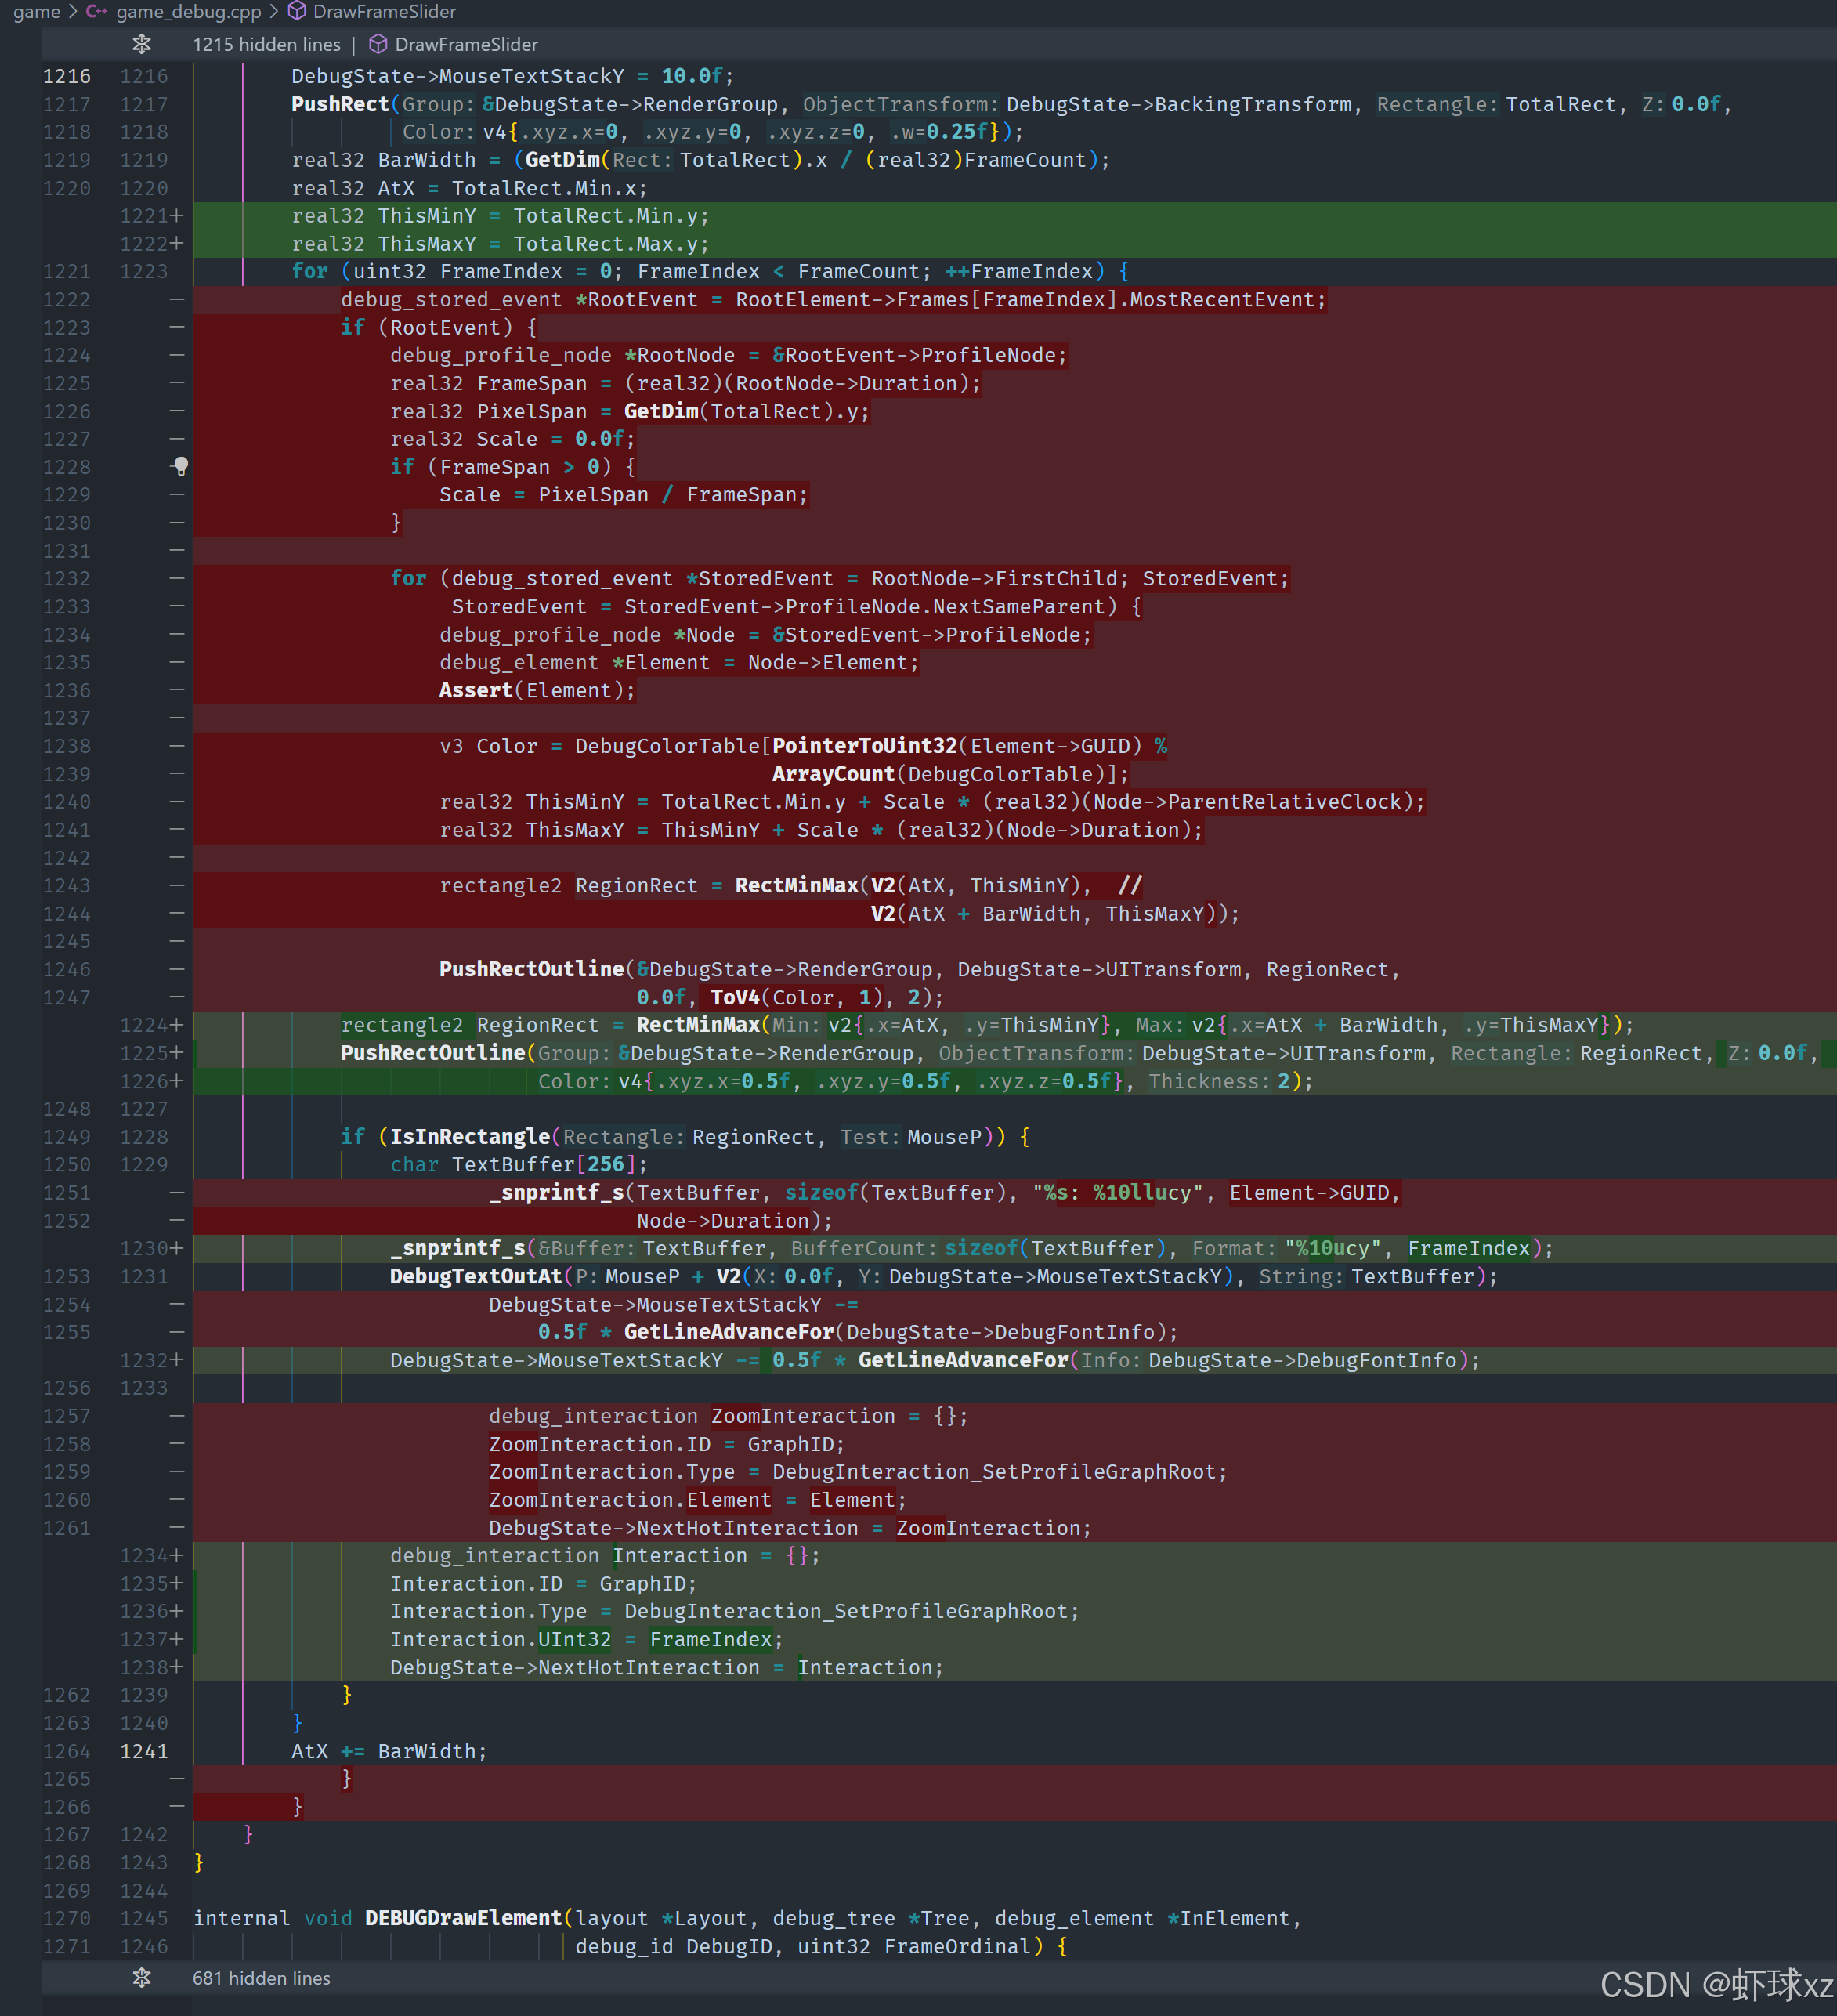Click plus marker on inserted line 1221
1837x2016 pixels.
(x=177, y=216)
